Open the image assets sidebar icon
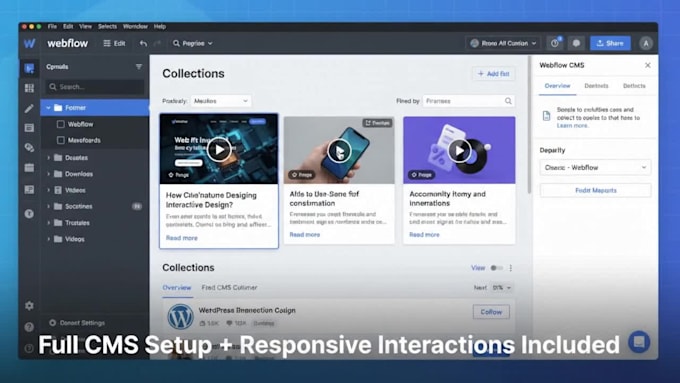This screenshot has height=383, width=680. pos(29,190)
